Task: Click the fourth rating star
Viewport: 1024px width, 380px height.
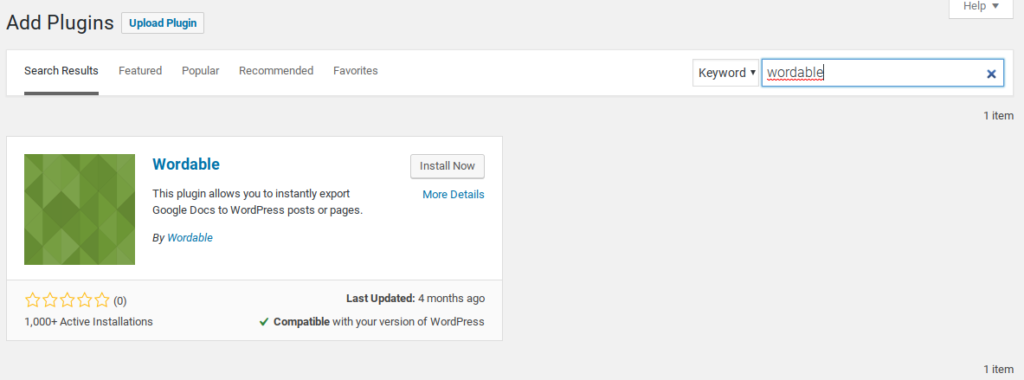Action: 84,300
